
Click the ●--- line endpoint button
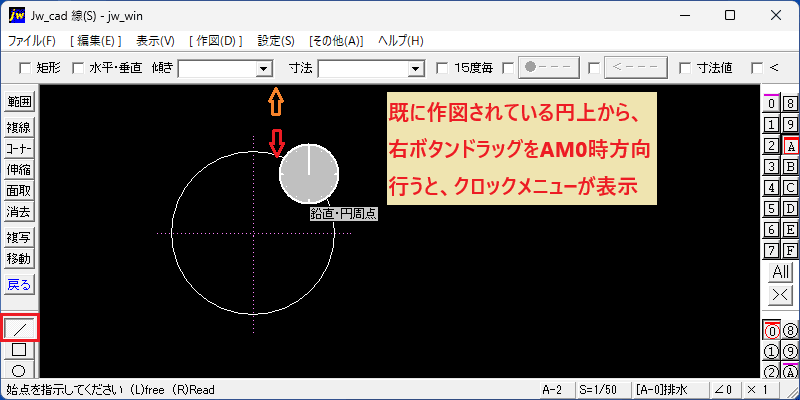pos(549,67)
